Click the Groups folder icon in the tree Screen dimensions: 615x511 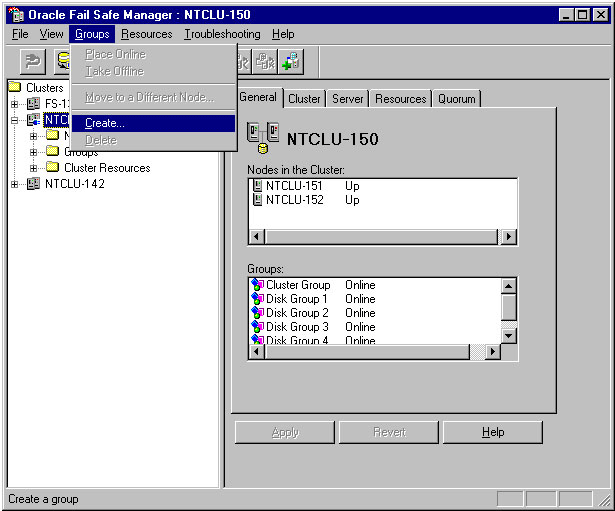tap(53, 151)
